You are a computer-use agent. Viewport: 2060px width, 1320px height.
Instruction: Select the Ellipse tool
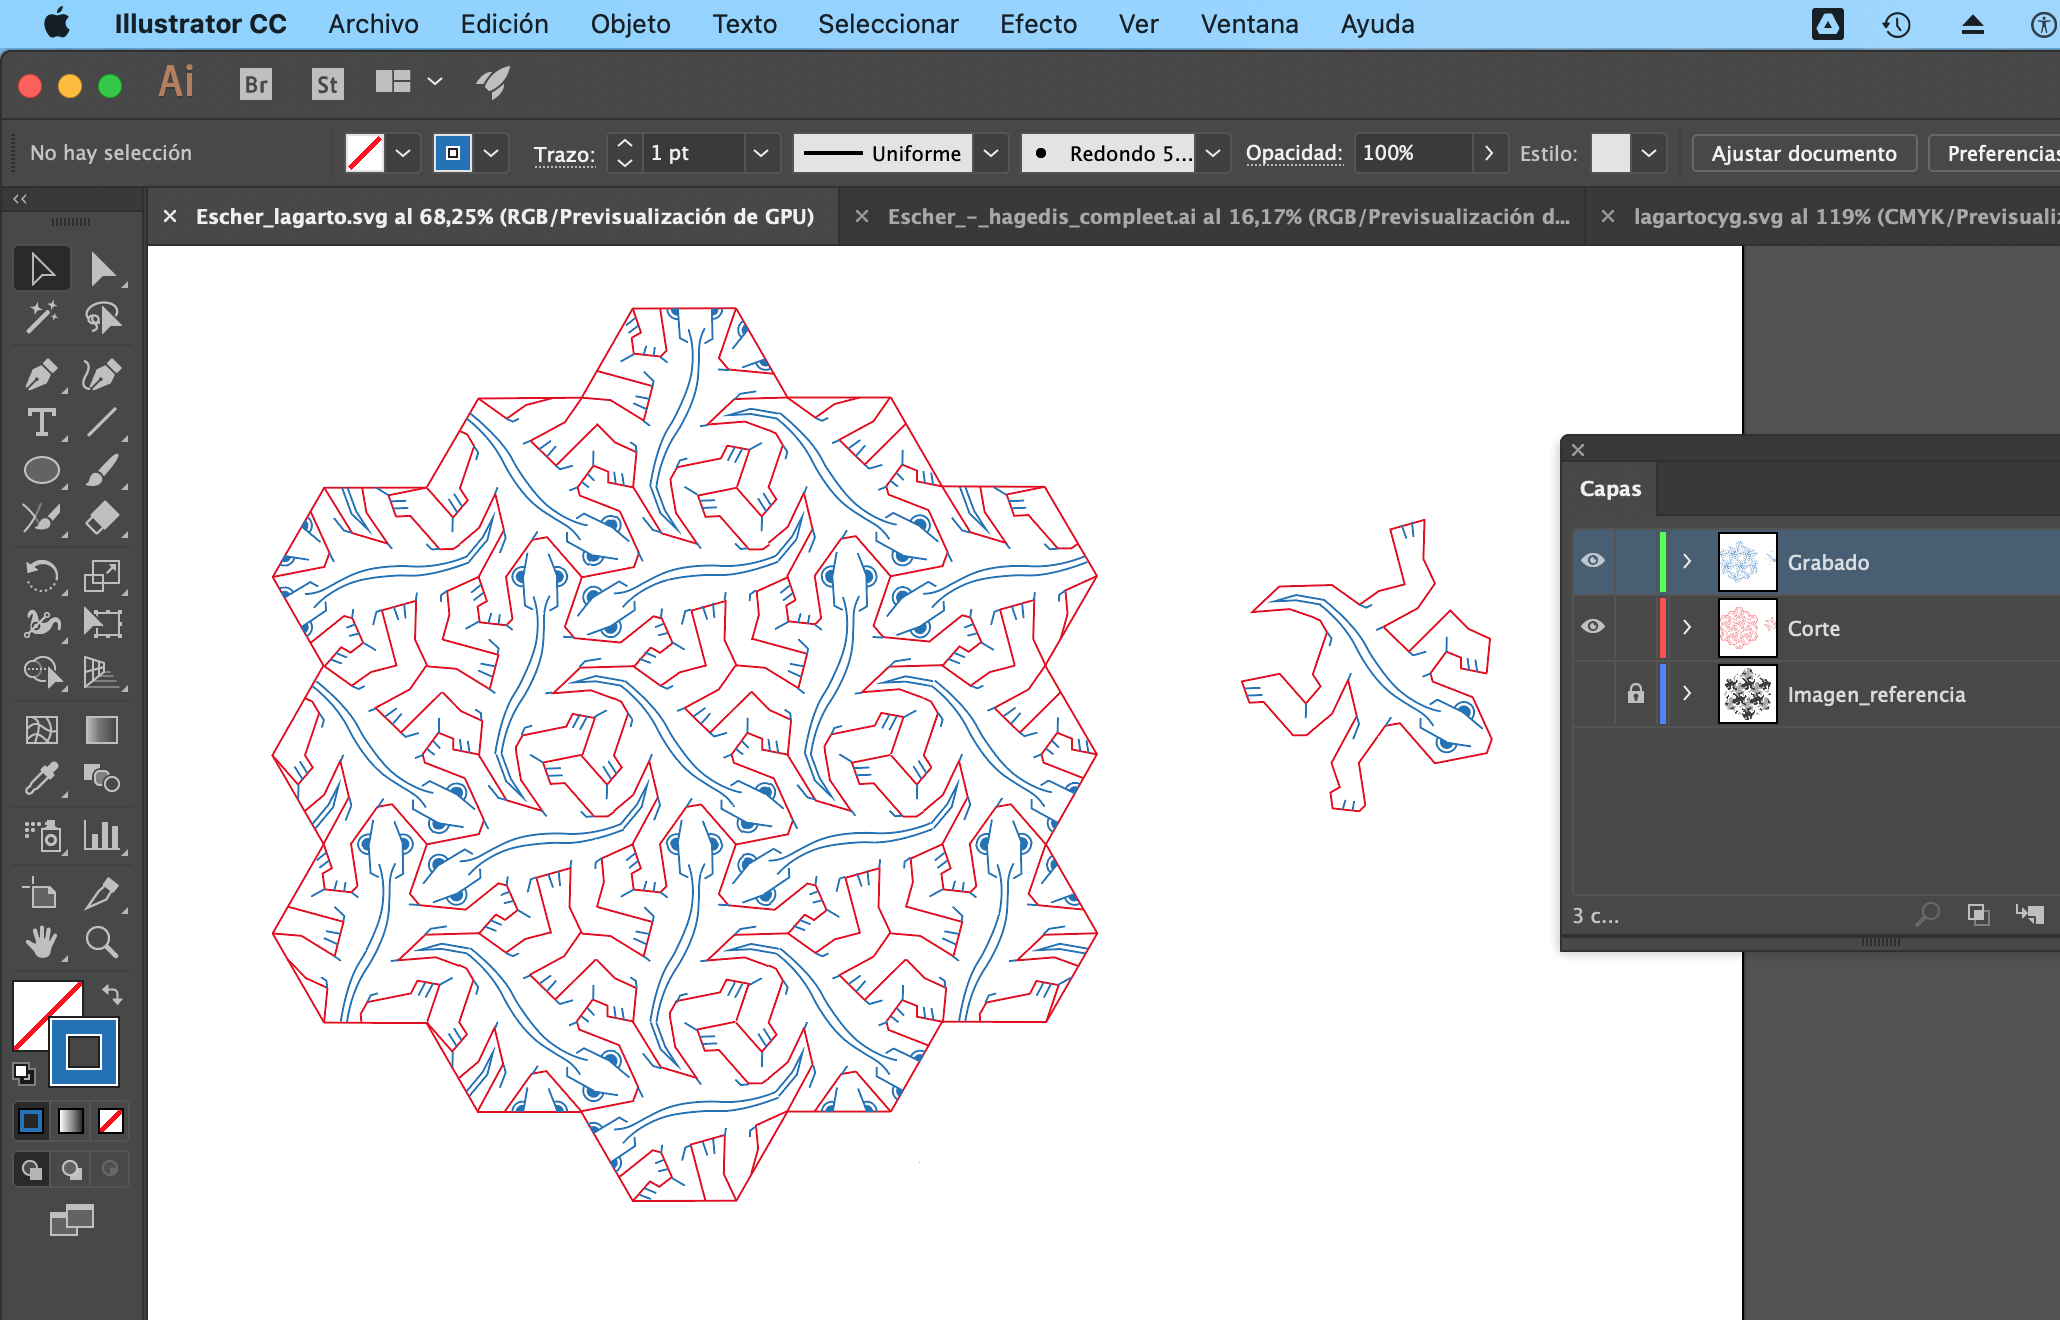coord(42,470)
